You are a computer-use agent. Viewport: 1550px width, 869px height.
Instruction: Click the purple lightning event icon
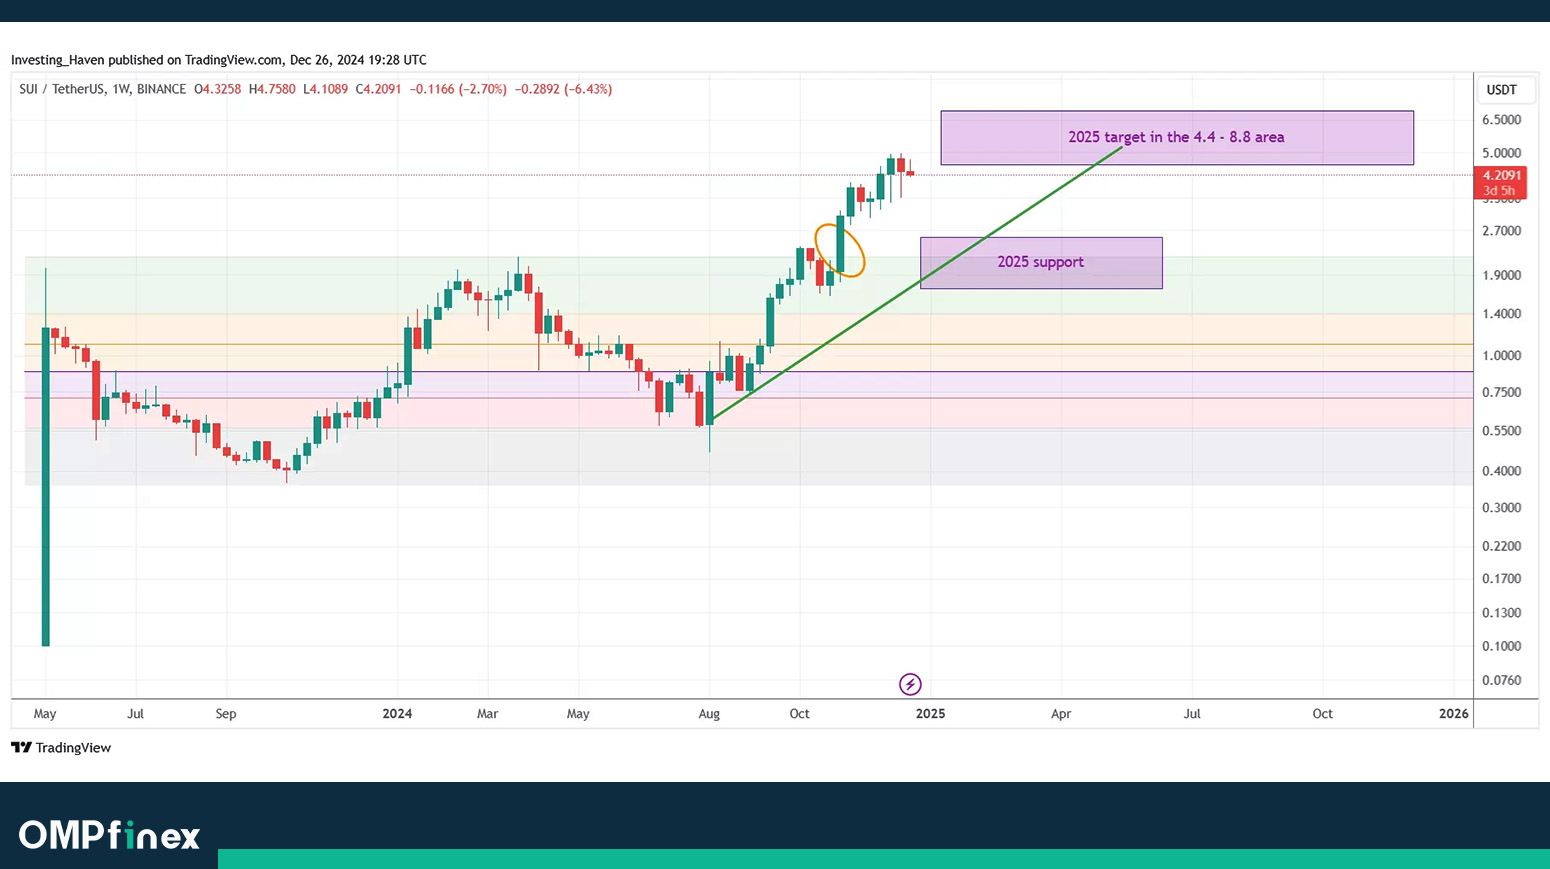click(910, 684)
